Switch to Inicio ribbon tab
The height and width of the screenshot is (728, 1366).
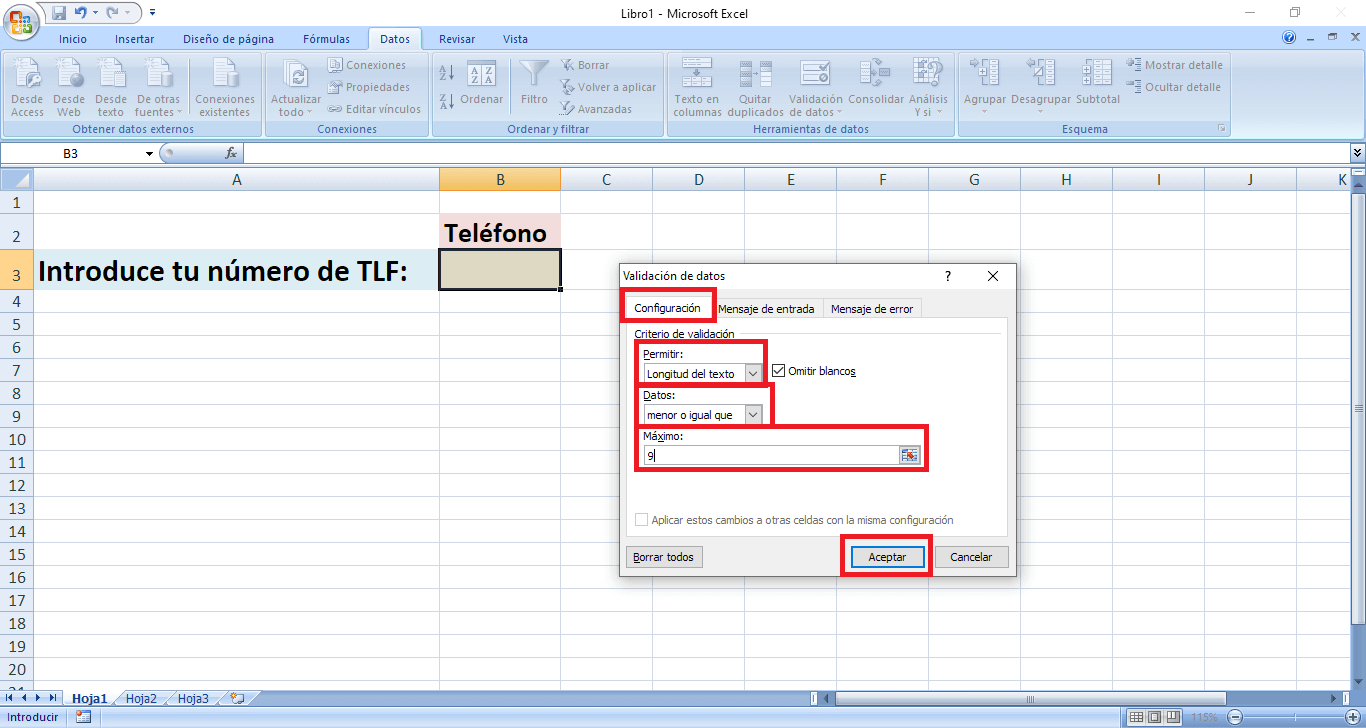point(73,39)
